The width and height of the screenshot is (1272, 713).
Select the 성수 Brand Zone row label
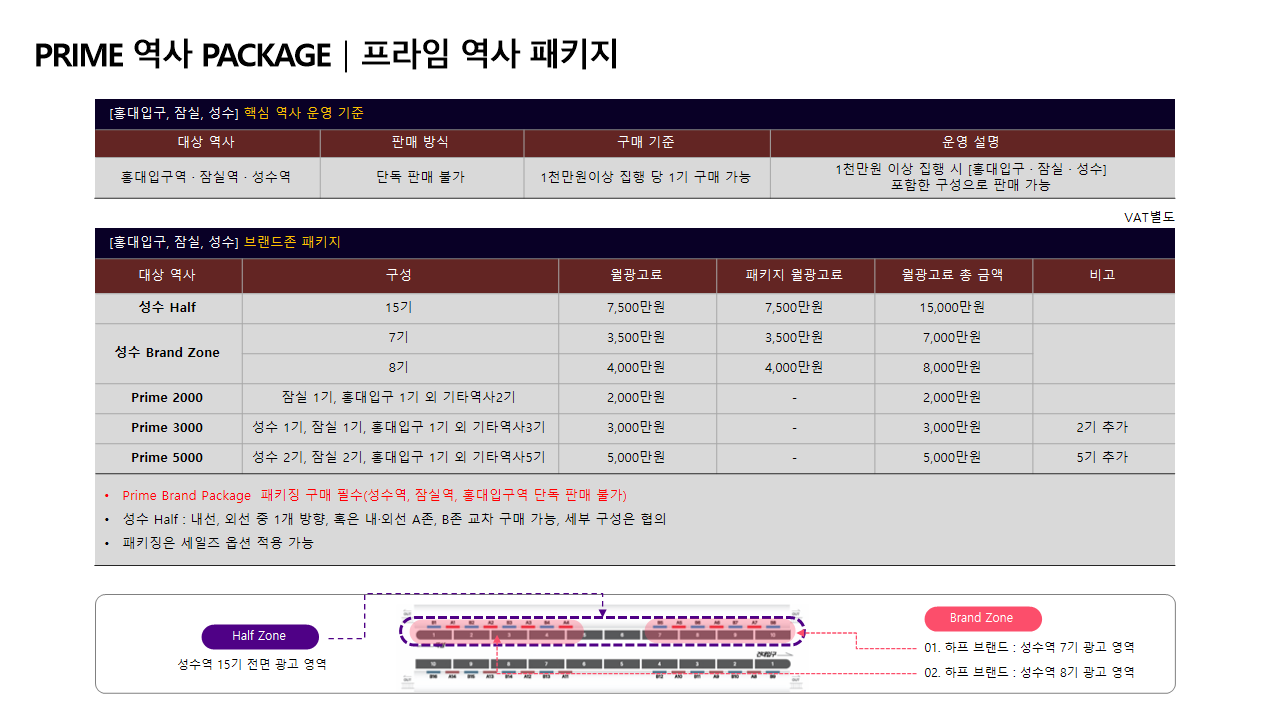pos(167,353)
